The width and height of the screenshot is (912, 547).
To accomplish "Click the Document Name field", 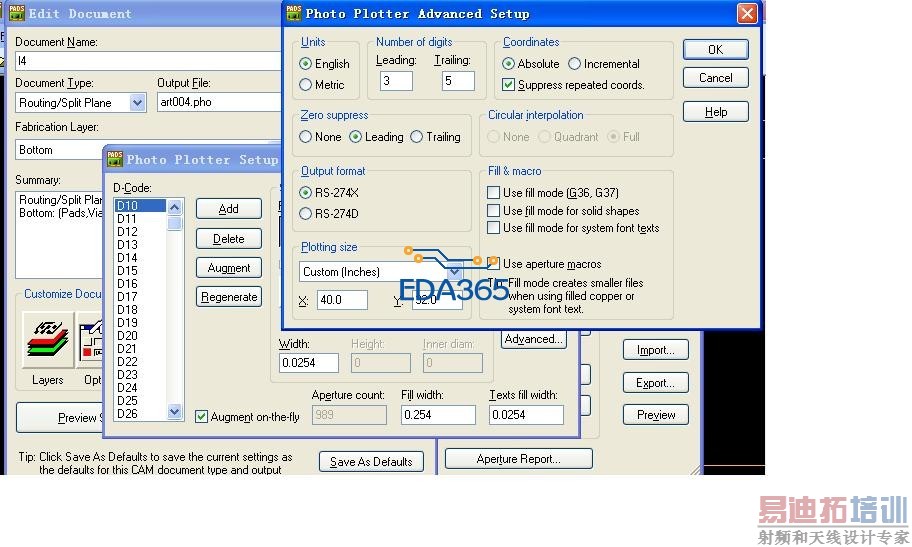I will 148,61.
